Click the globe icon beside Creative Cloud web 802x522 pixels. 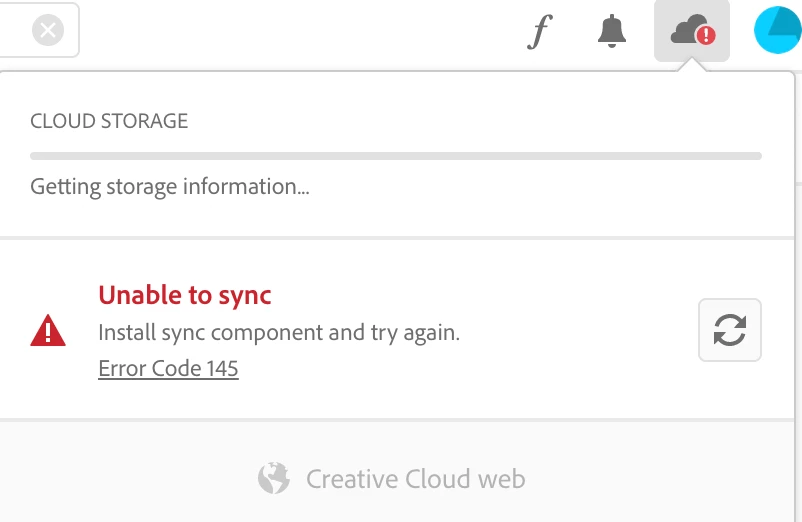click(273, 479)
